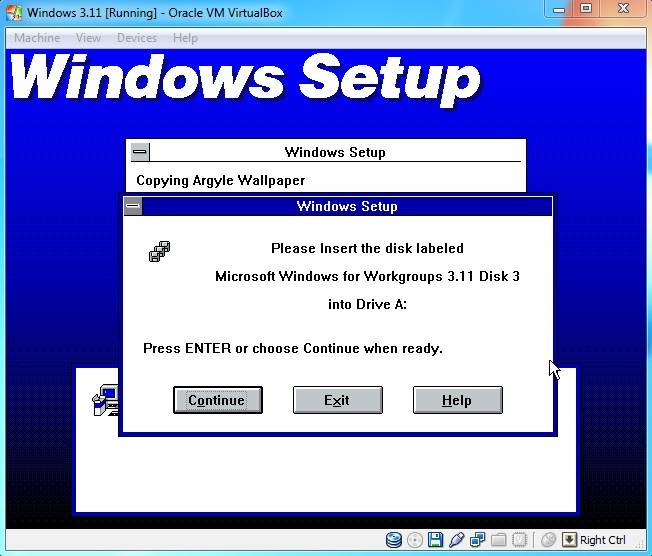Click the USB devices status icon
Image resolution: width=652 pixels, height=556 pixels.
[x=456, y=540]
